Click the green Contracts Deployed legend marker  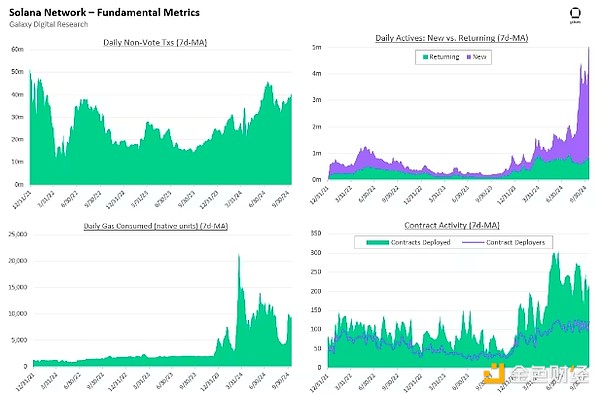(x=378, y=242)
